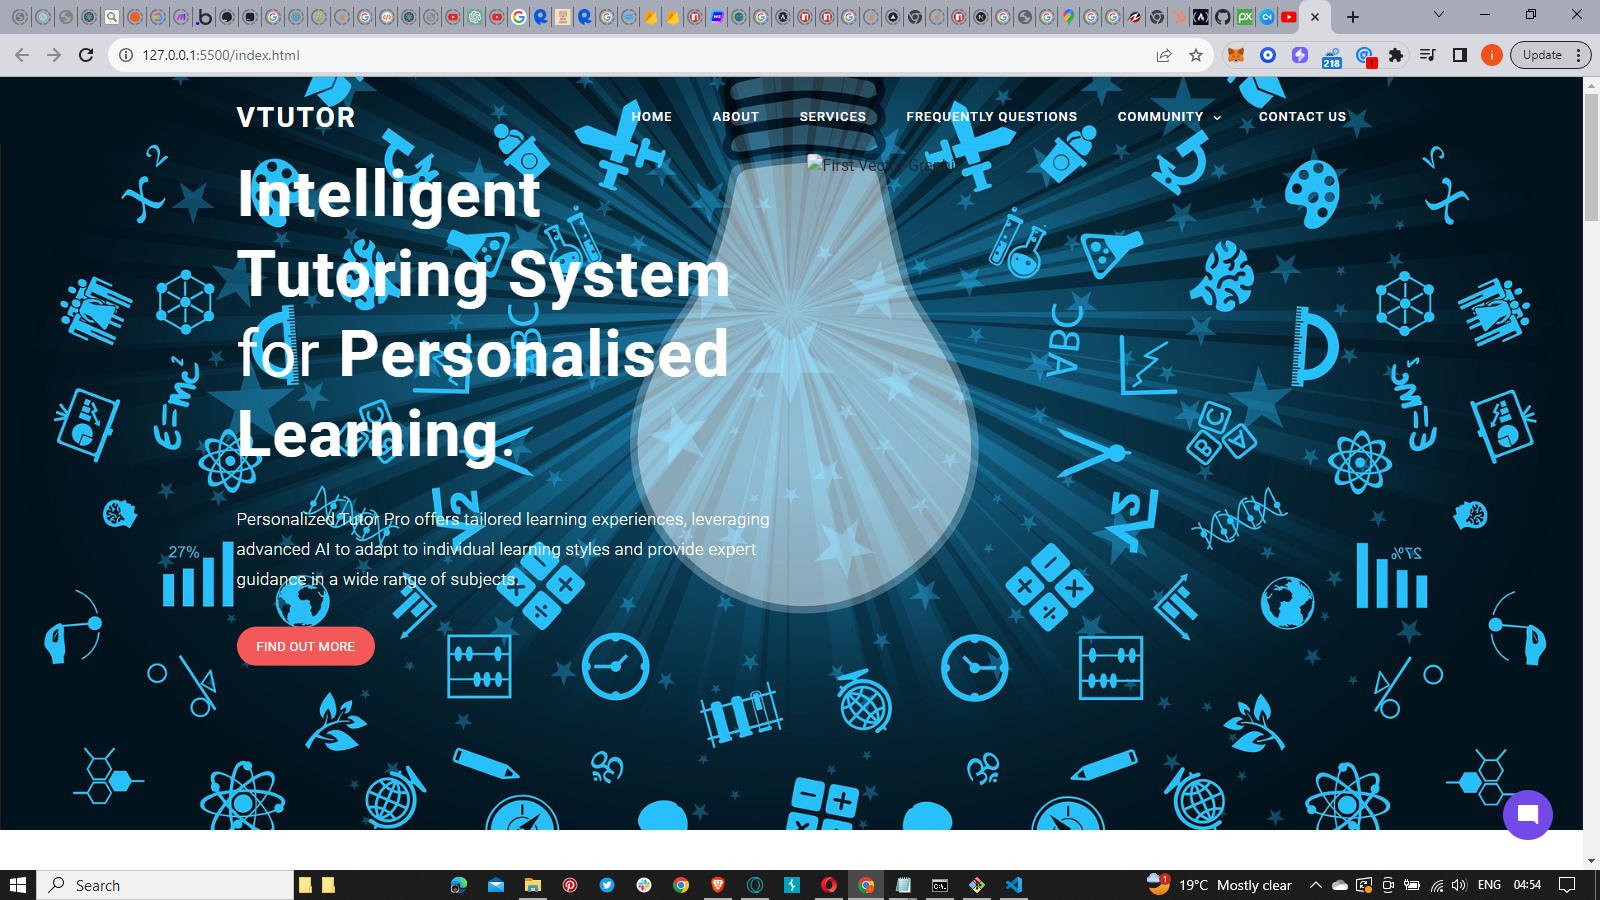View site information icon in address bar

pyautogui.click(x=126, y=55)
